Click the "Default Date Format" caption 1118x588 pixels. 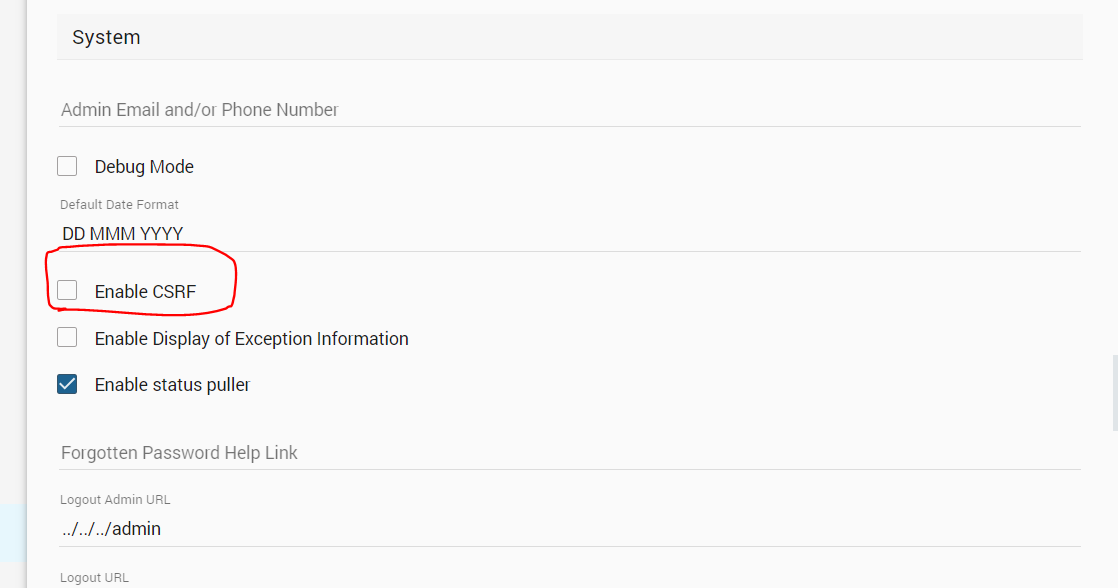coord(119,205)
